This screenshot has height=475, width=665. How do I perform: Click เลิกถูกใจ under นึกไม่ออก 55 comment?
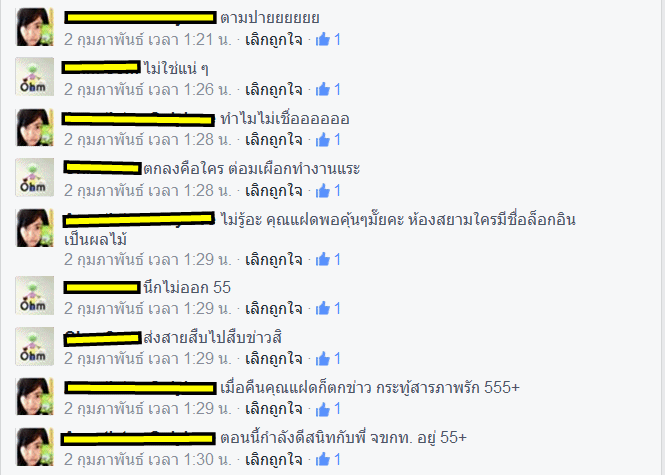point(274,309)
